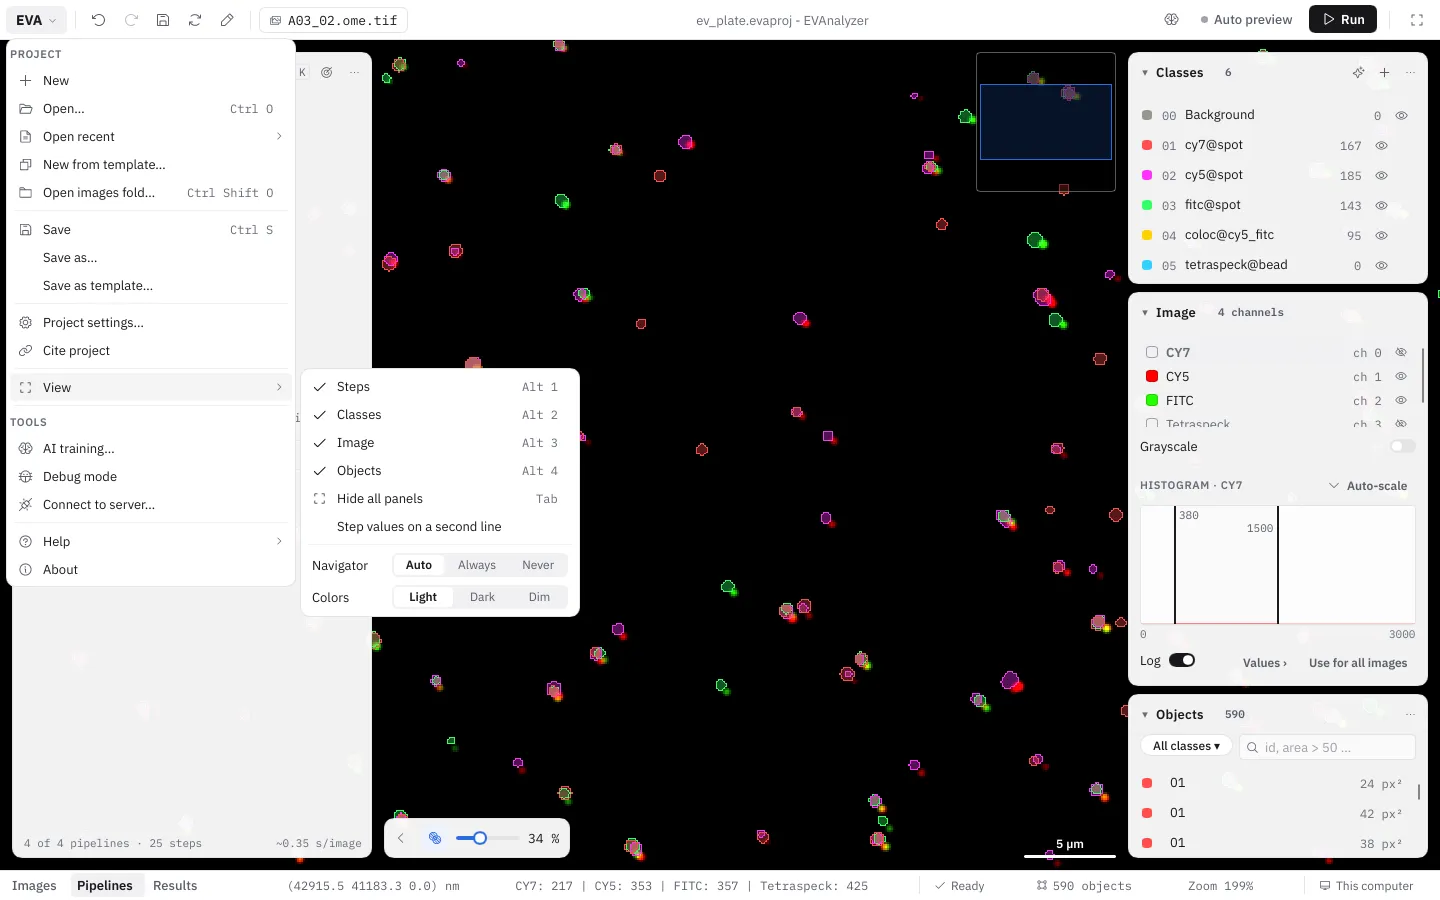
Task: Click the Values histogram link
Action: point(1265,663)
